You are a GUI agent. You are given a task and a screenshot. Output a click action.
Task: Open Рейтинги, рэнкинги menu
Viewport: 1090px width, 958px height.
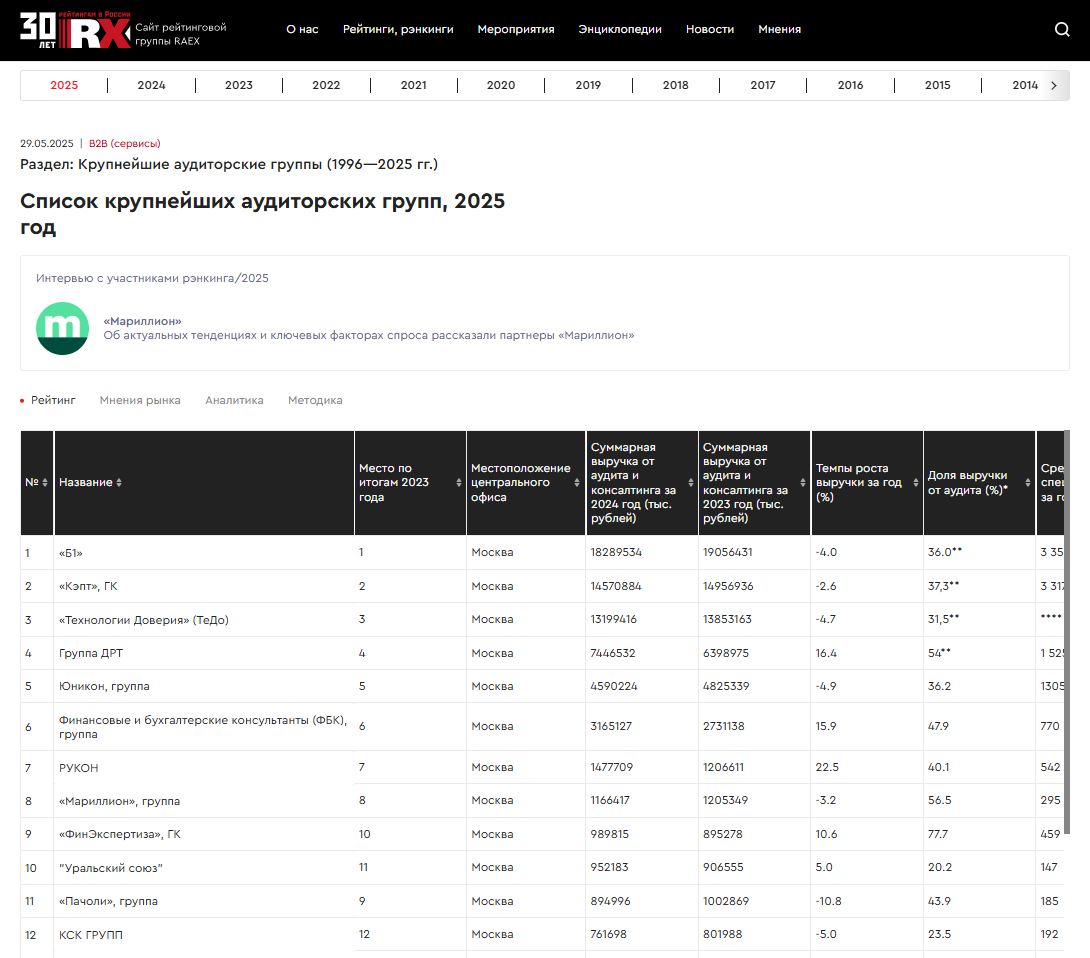pos(398,29)
